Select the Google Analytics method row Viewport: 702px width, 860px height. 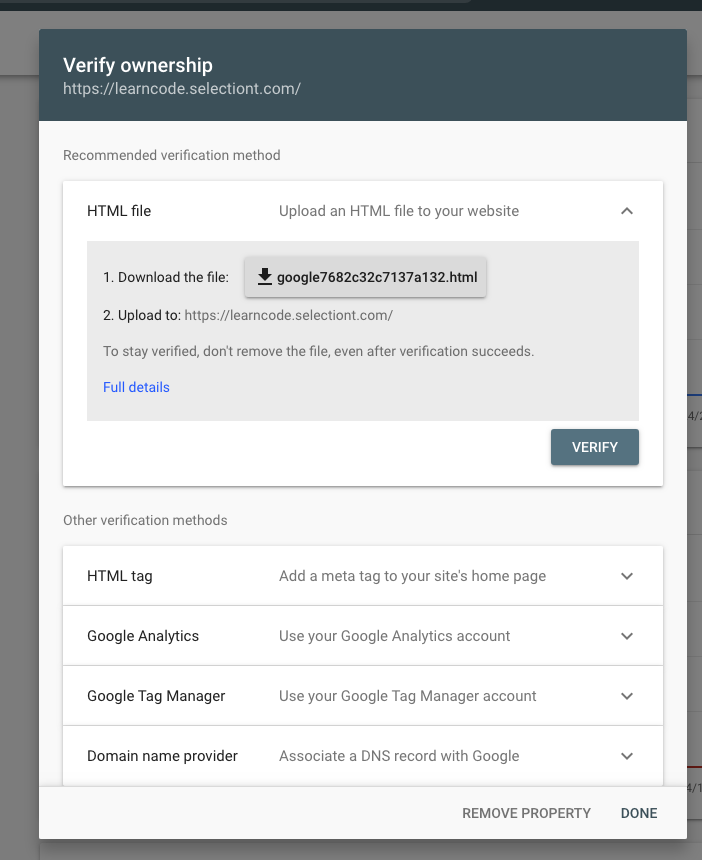(x=363, y=636)
